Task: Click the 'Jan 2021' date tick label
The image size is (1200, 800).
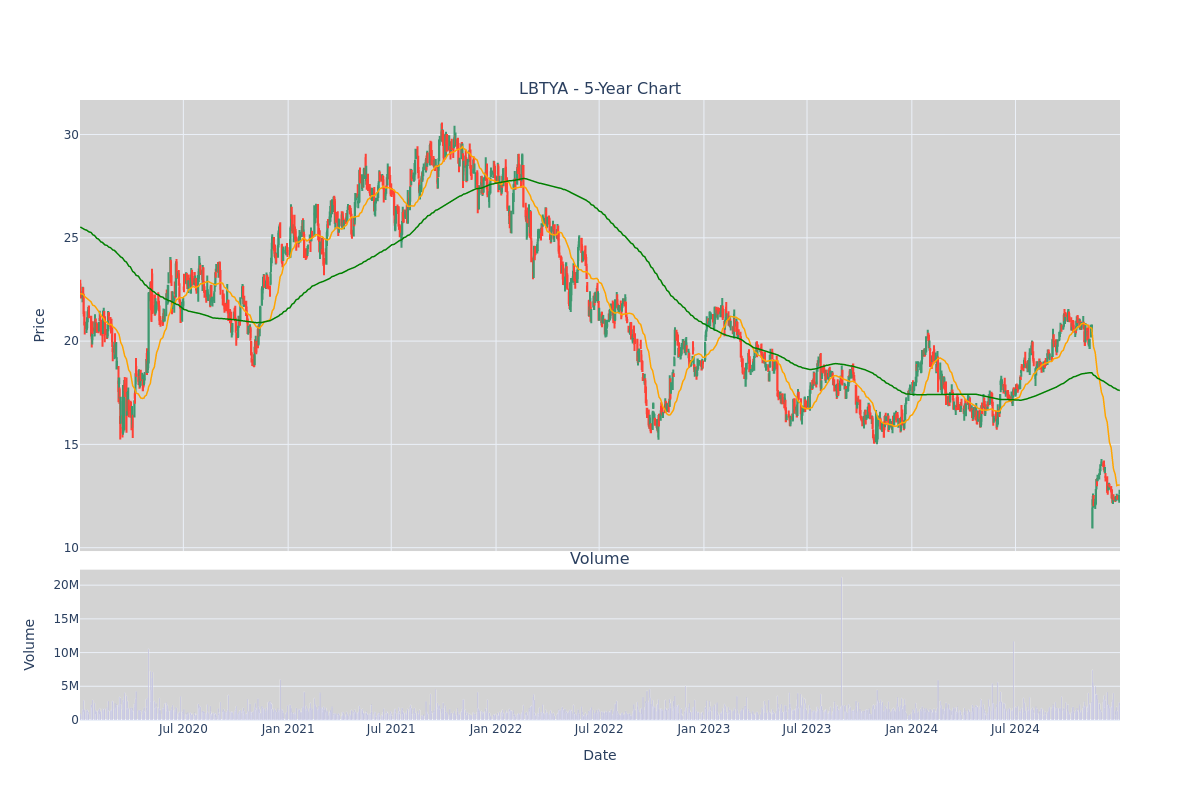Action: coord(288,729)
